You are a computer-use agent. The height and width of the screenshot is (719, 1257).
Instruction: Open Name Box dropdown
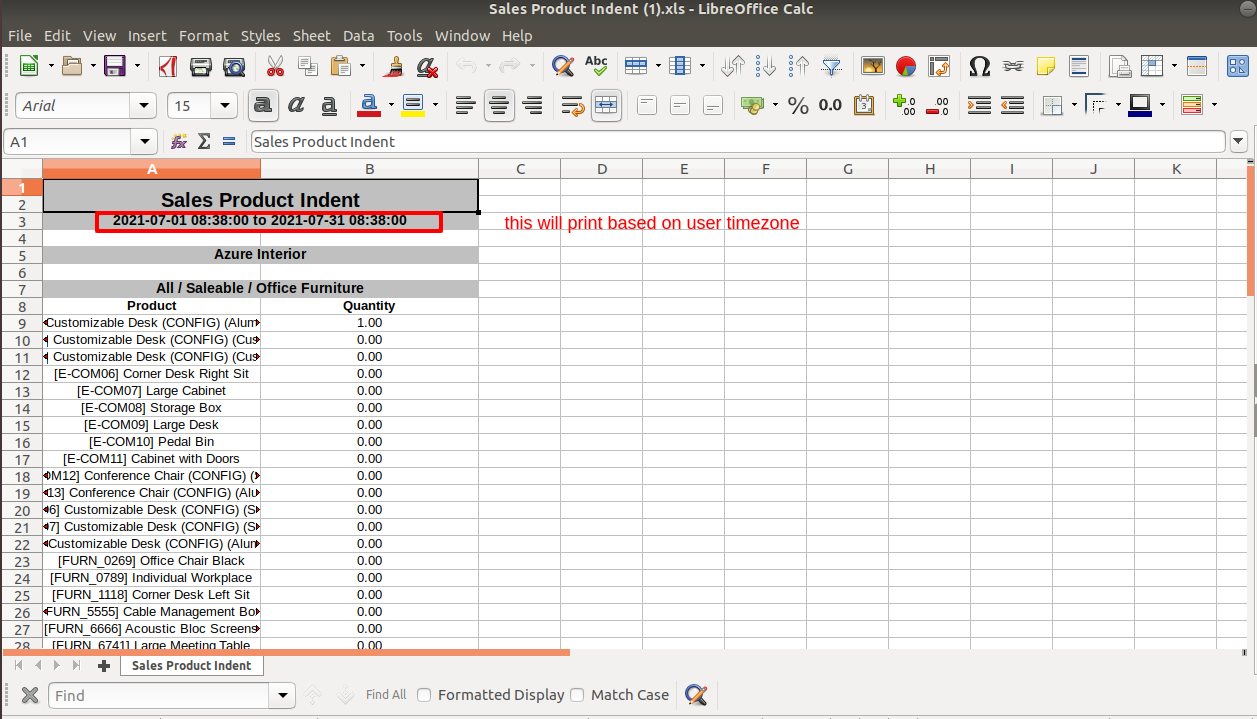tap(146, 142)
